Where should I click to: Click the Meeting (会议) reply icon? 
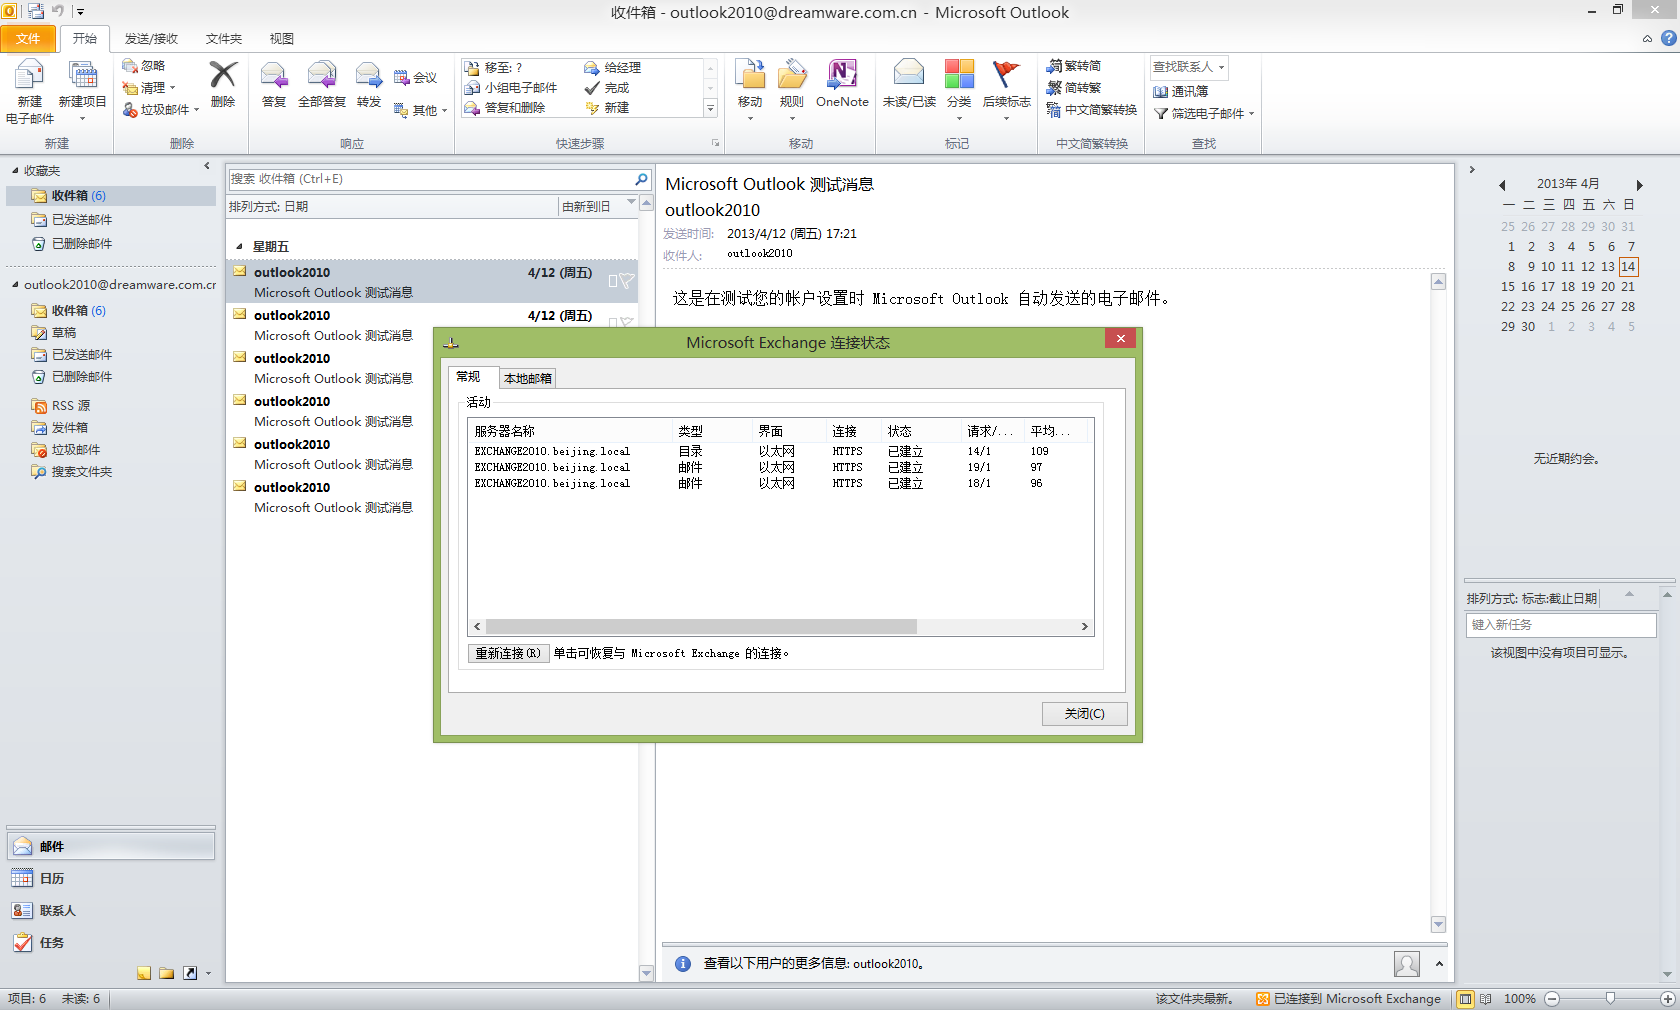tap(402, 78)
